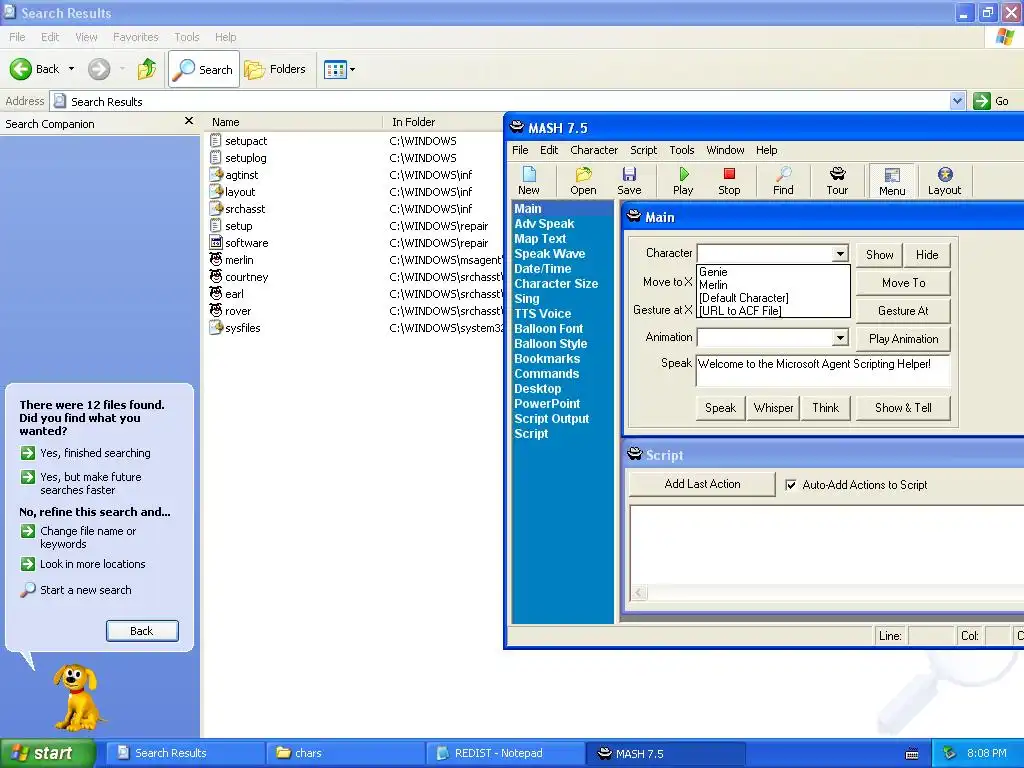Image resolution: width=1024 pixels, height=768 pixels.
Task: Switch to chars folder on taskbar
Action: pos(346,753)
